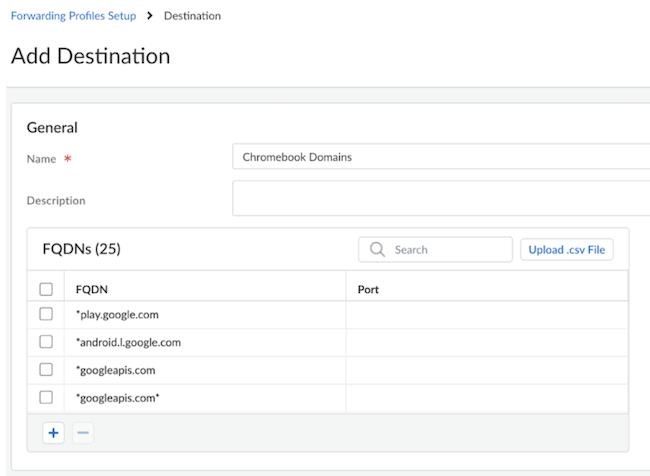
Task: Click the FQDN Search field
Action: pyautogui.click(x=435, y=250)
